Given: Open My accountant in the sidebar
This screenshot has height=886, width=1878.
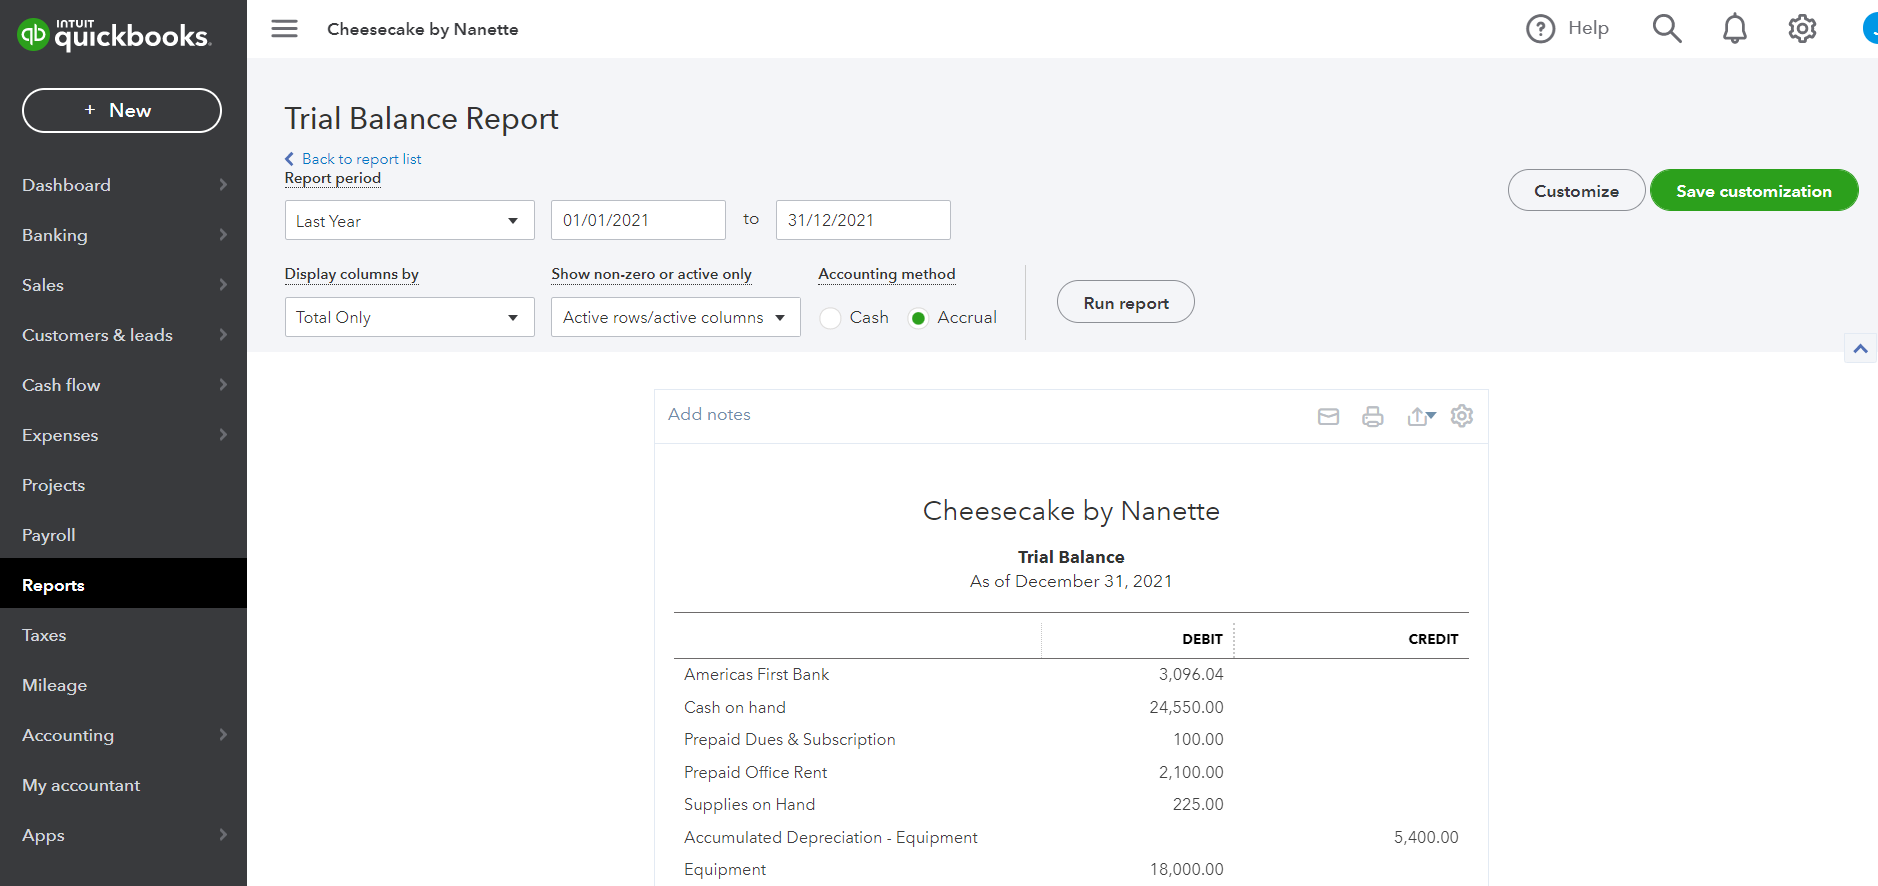Looking at the screenshot, I should click(x=123, y=785).
